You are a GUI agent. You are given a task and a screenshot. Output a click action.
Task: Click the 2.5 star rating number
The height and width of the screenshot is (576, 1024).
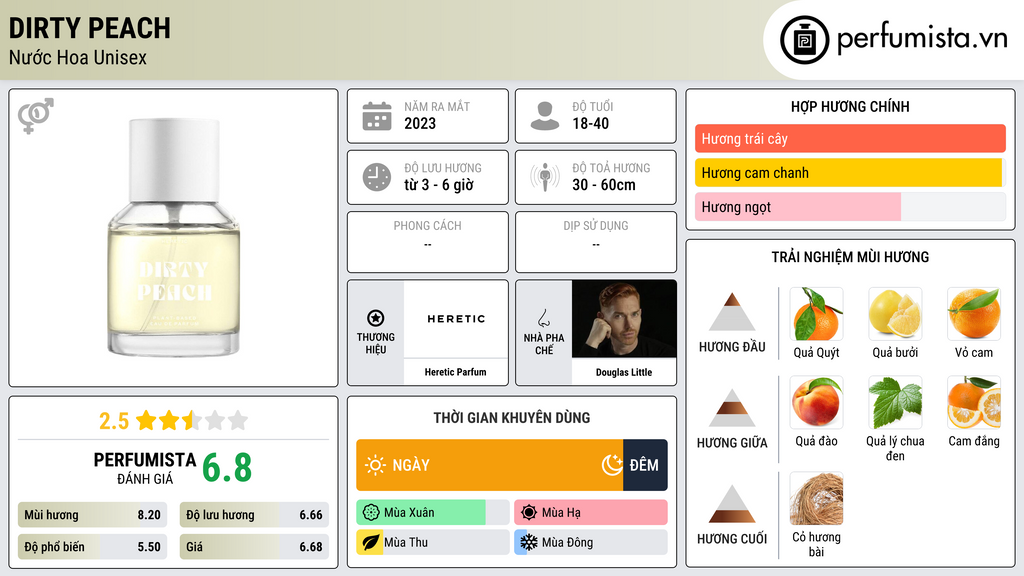coord(114,421)
